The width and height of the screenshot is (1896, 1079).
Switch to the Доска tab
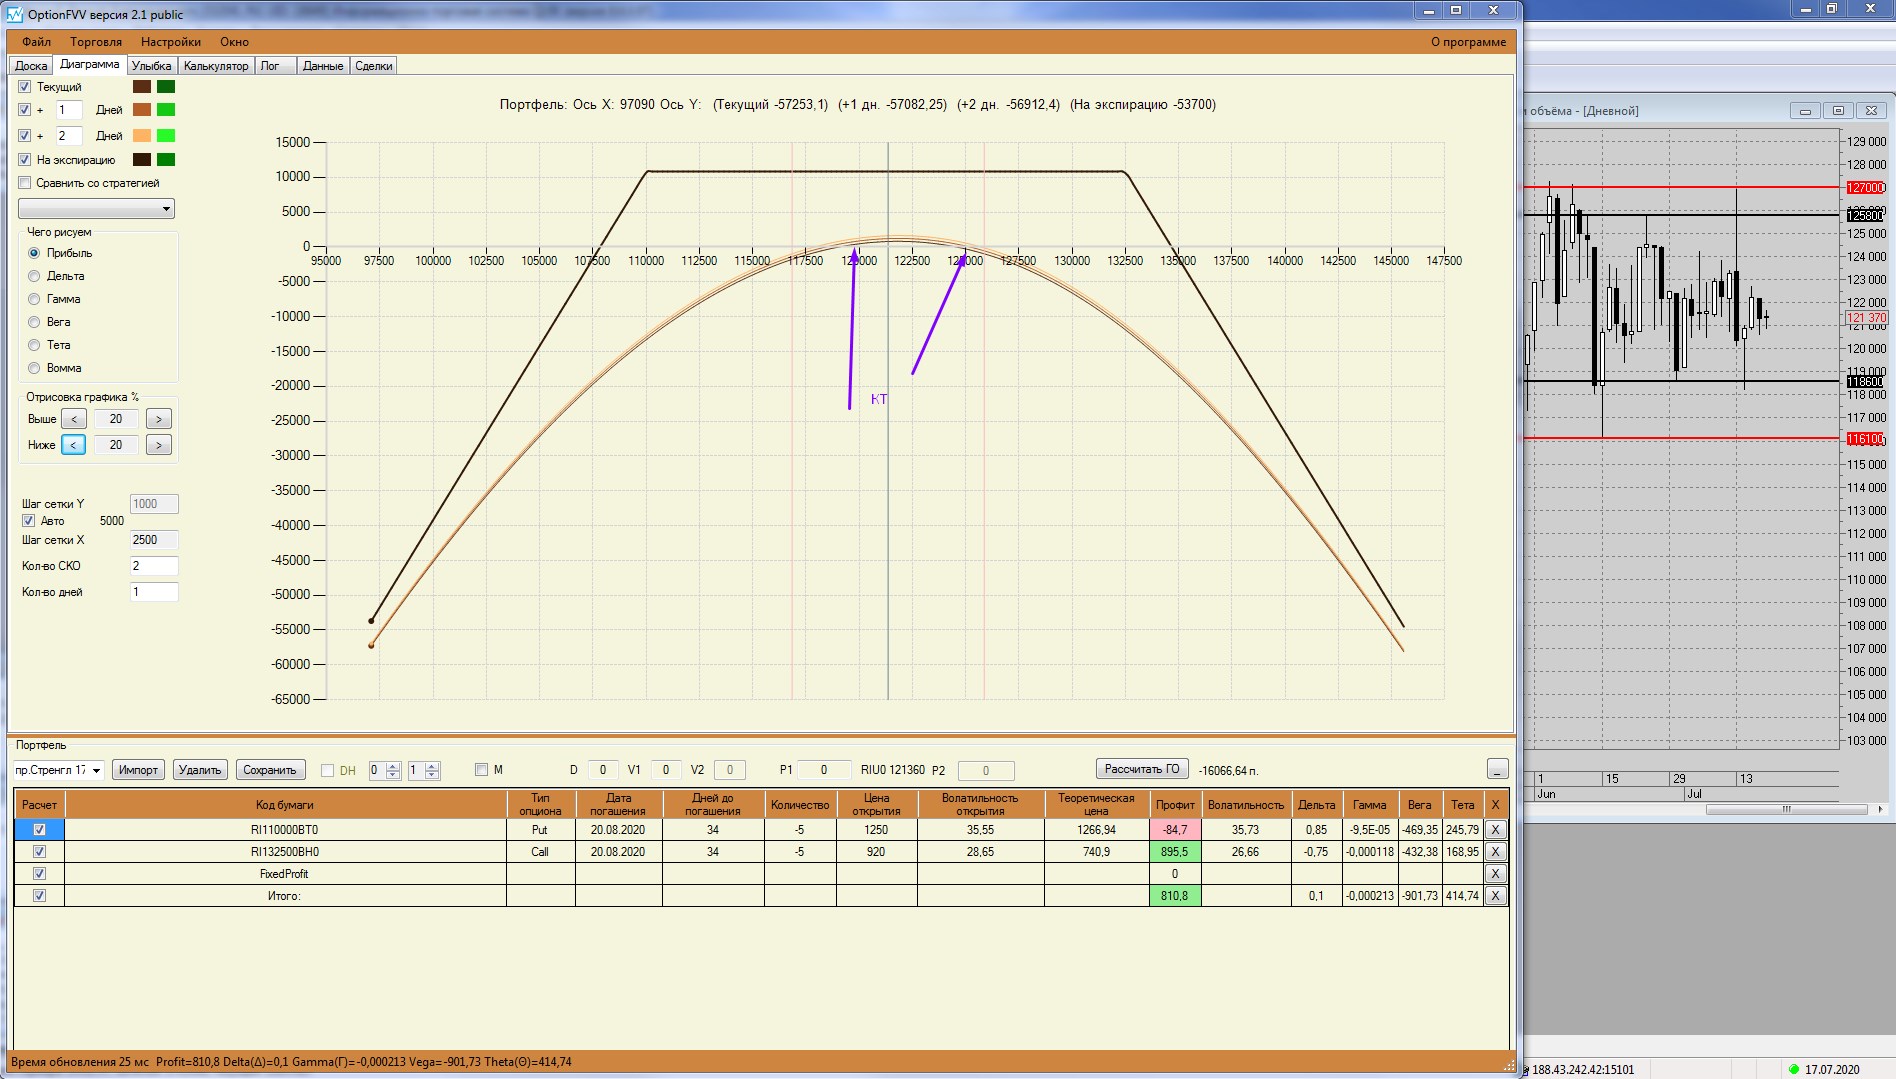pyautogui.click(x=31, y=66)
